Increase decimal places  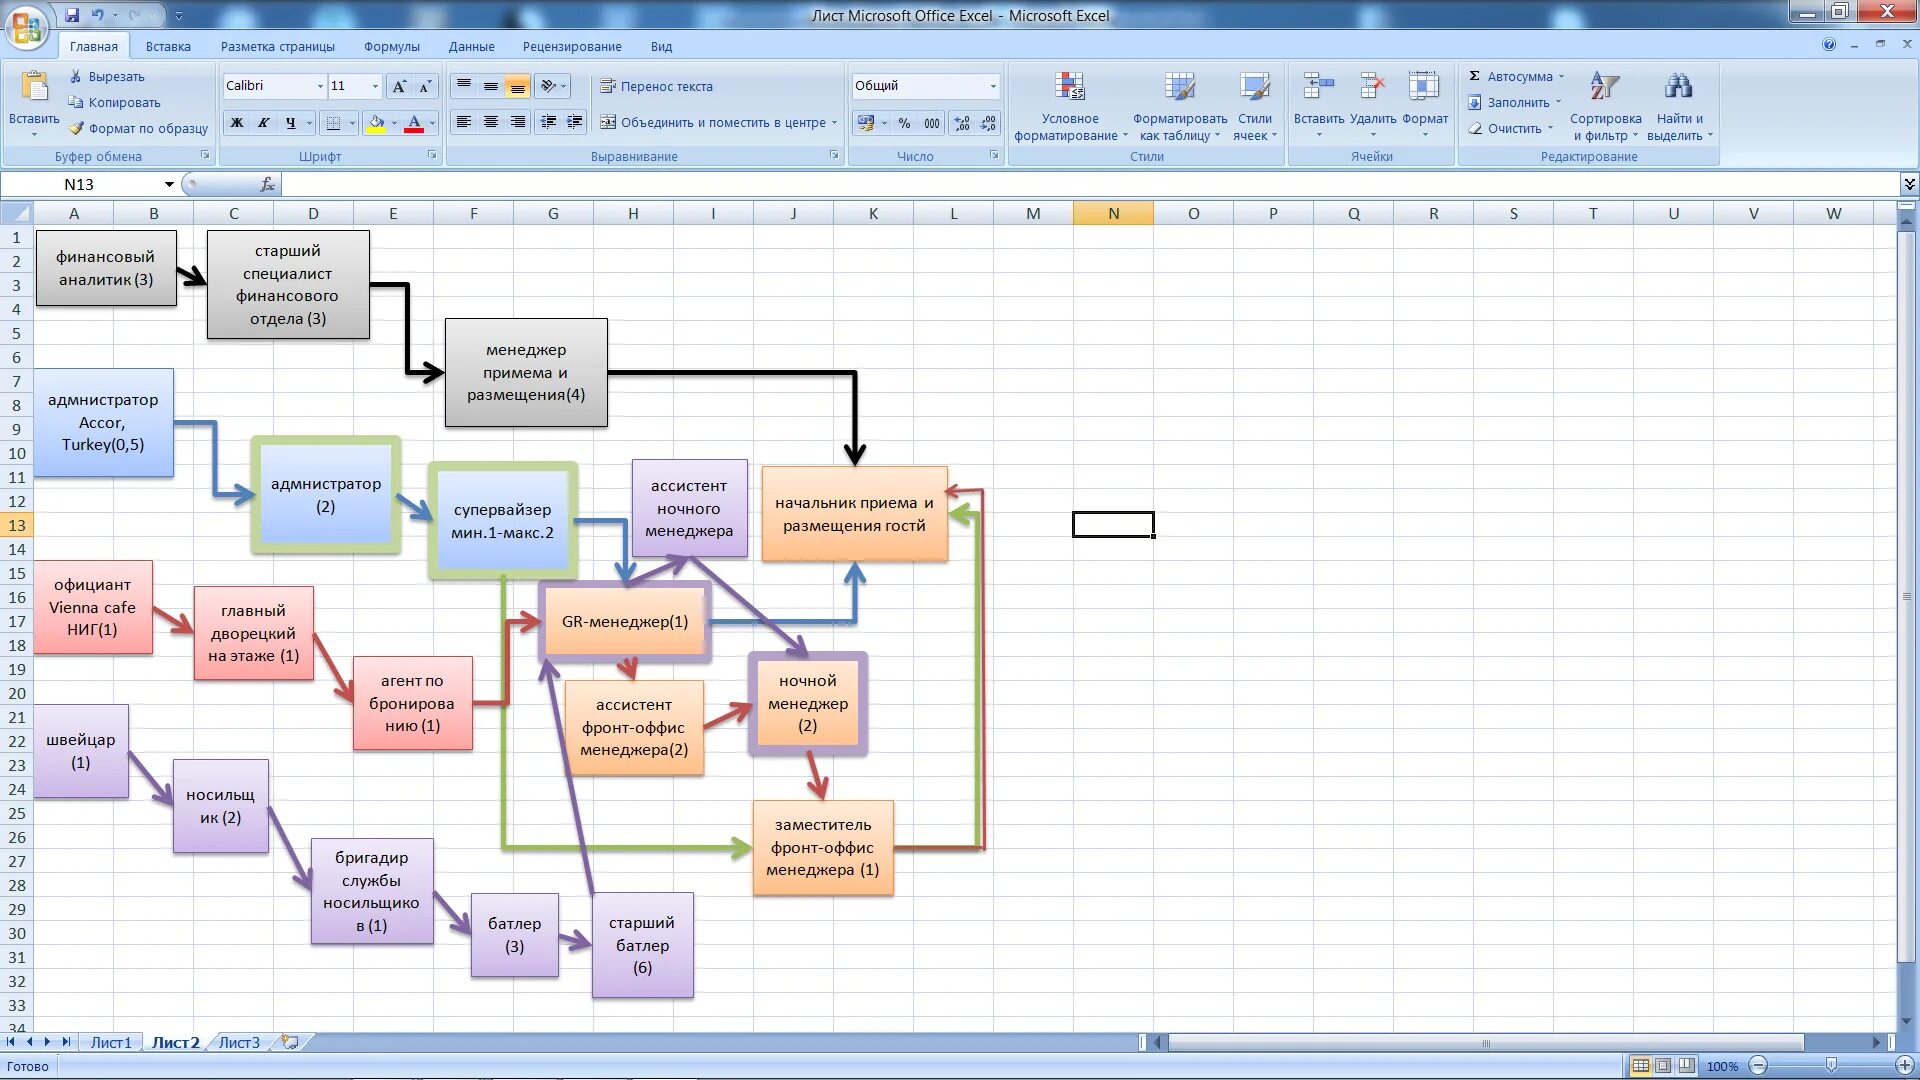(x=962, y=123)
